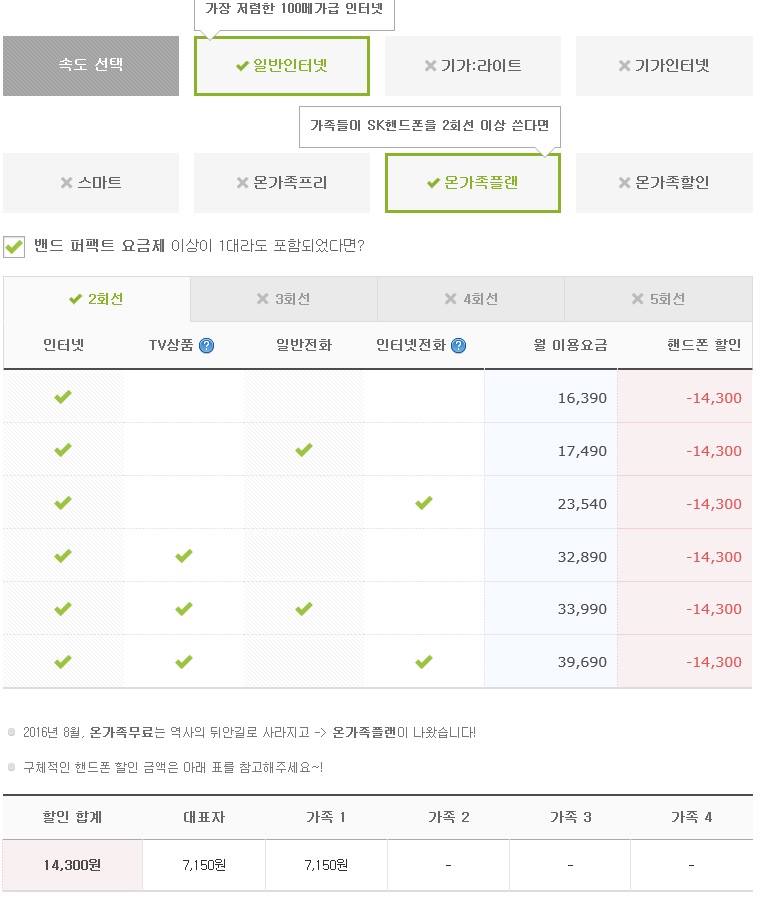Choose the 온가족할인 discount plan

pos(664,183)
